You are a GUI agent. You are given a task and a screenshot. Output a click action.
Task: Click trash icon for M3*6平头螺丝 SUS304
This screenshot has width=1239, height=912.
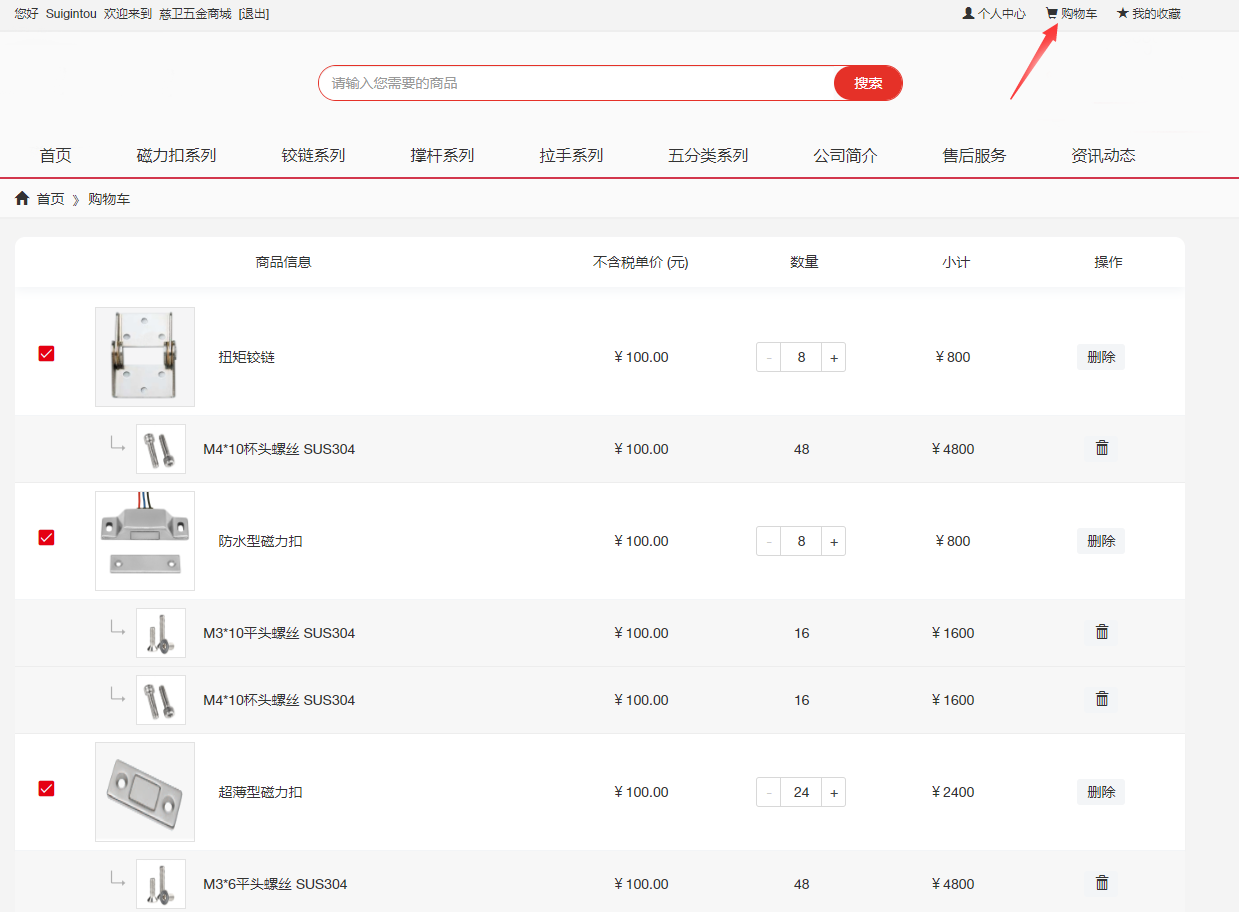(x=1101, y=883)
